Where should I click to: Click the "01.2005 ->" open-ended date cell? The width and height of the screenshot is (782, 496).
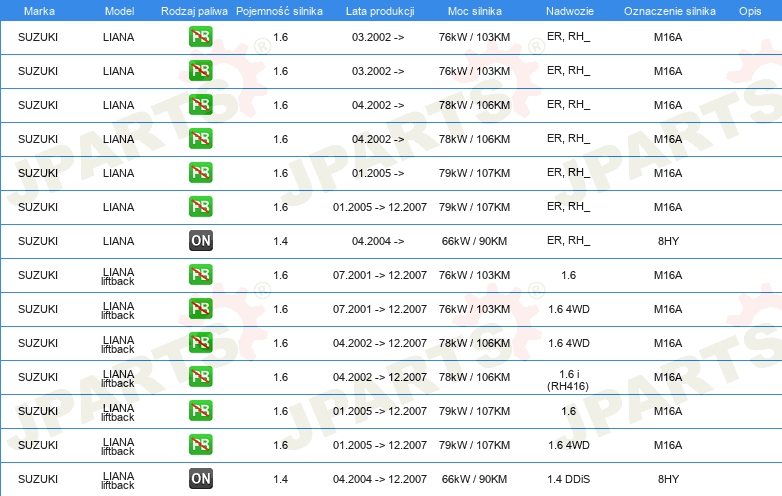(378, 173)
